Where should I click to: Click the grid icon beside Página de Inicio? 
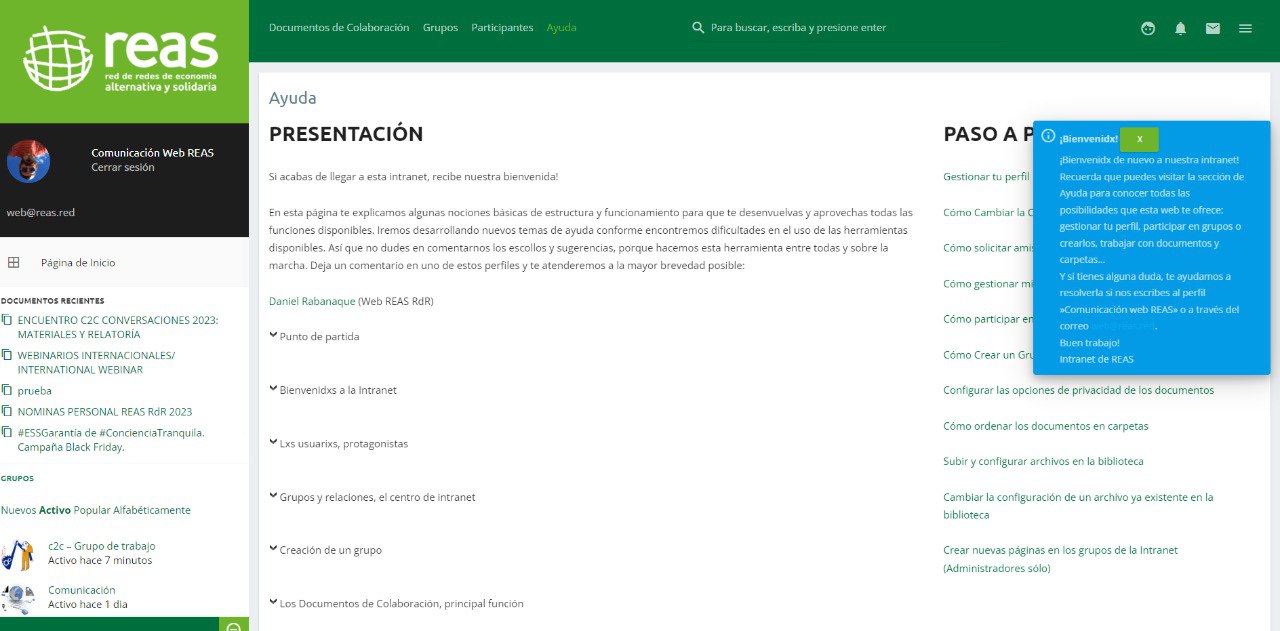click(x=13, y=263)
